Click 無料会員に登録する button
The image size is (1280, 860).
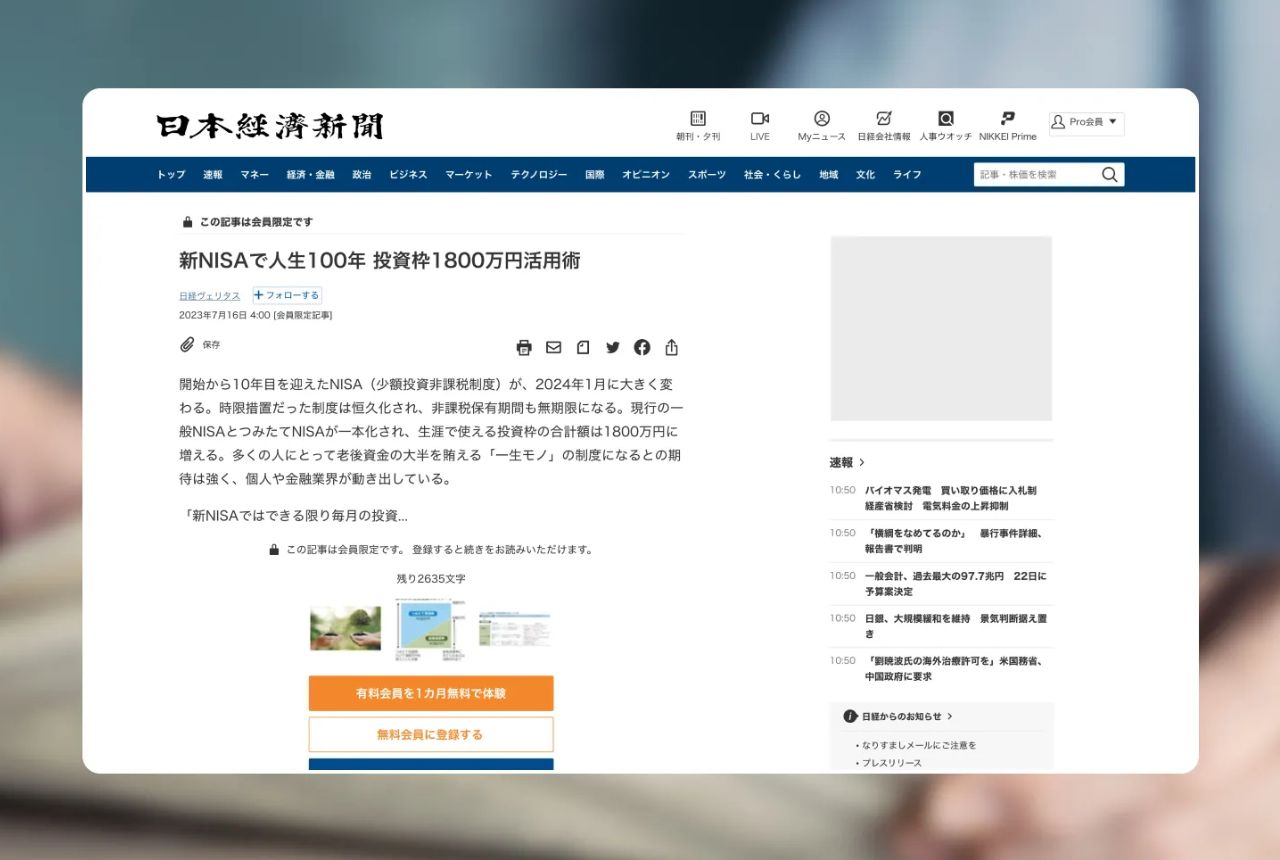[431, 734]
